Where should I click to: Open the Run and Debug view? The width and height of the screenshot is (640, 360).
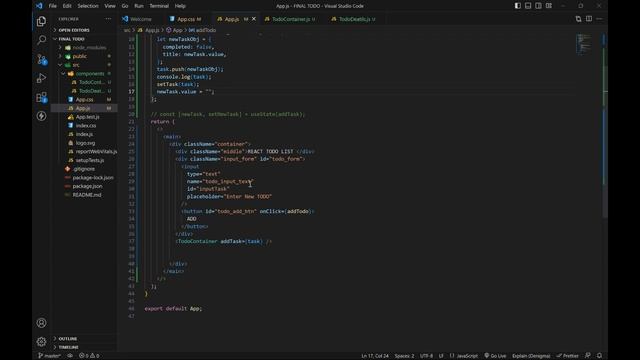(41, 78)
